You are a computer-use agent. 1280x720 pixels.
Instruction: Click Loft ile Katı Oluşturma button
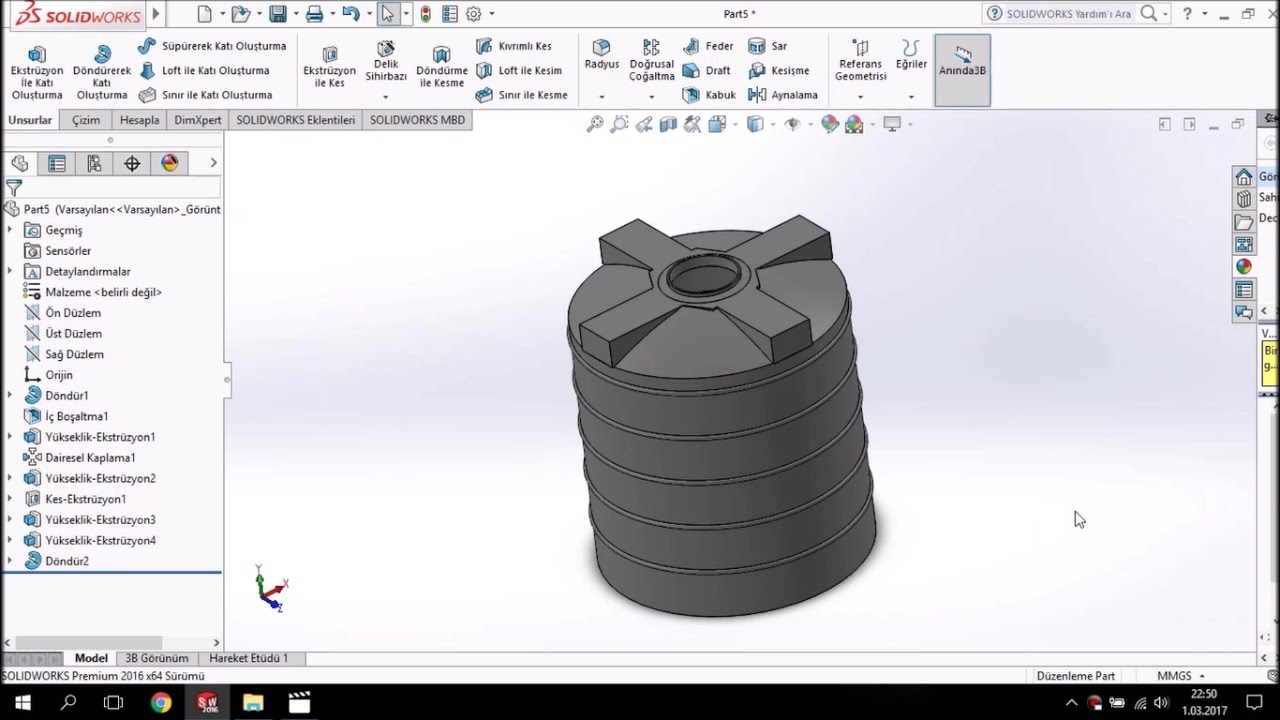point(204,71)
